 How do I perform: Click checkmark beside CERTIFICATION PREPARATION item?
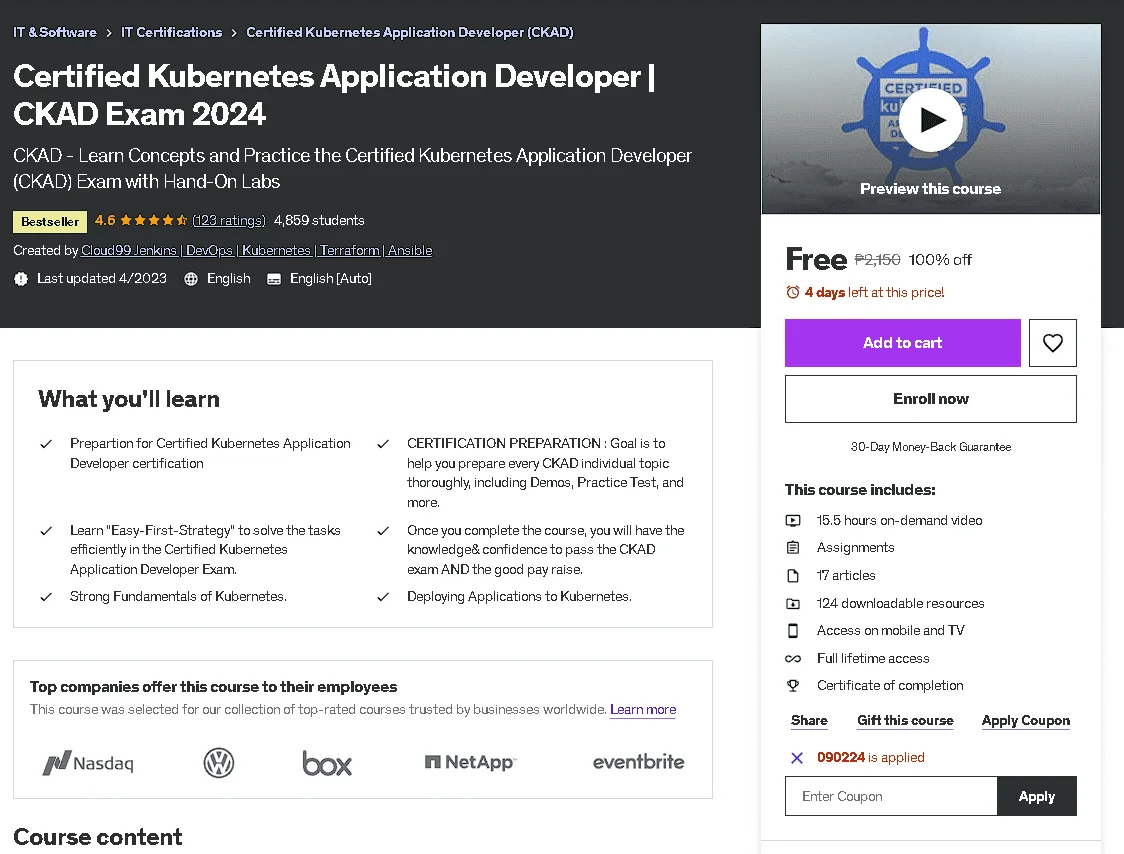383,445
